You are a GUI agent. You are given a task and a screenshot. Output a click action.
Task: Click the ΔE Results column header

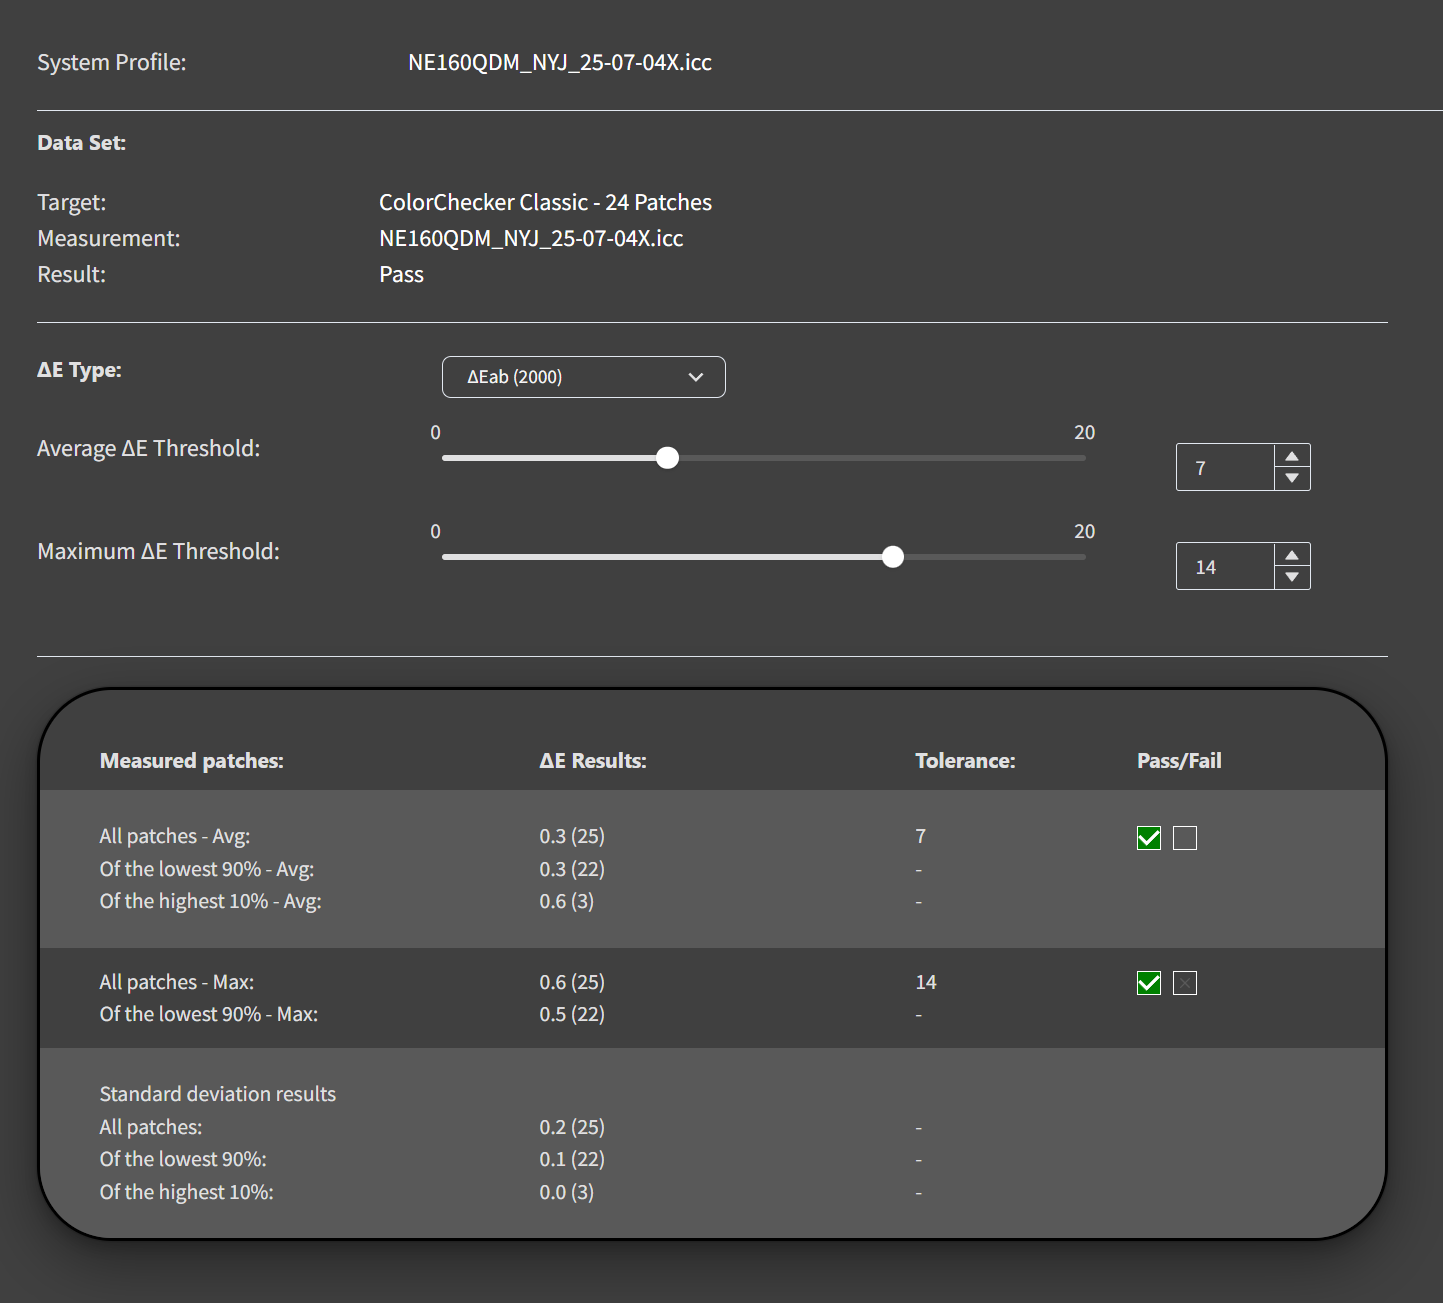[x=593, y=760]
